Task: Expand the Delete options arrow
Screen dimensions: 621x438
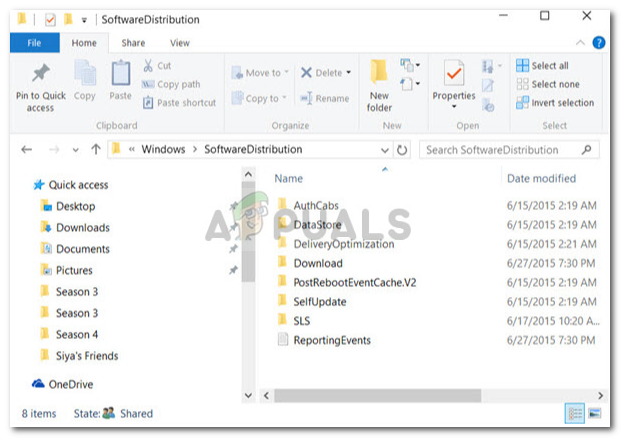Action: click(349, 72)
